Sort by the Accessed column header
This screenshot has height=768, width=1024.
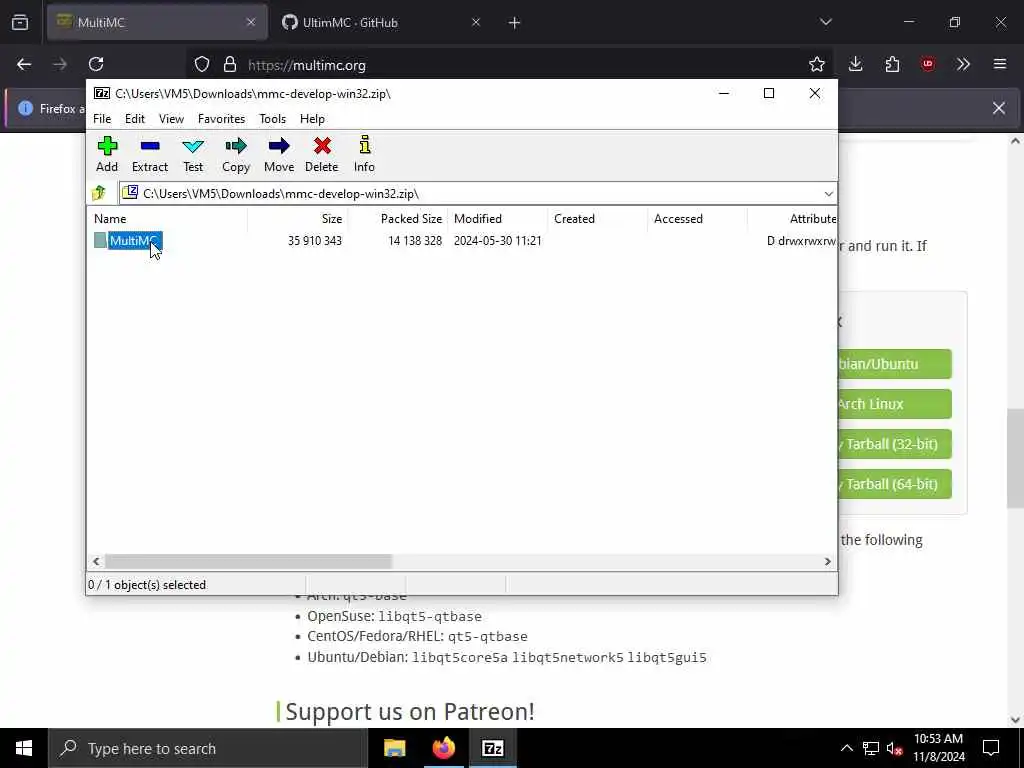tap(697, 219)
